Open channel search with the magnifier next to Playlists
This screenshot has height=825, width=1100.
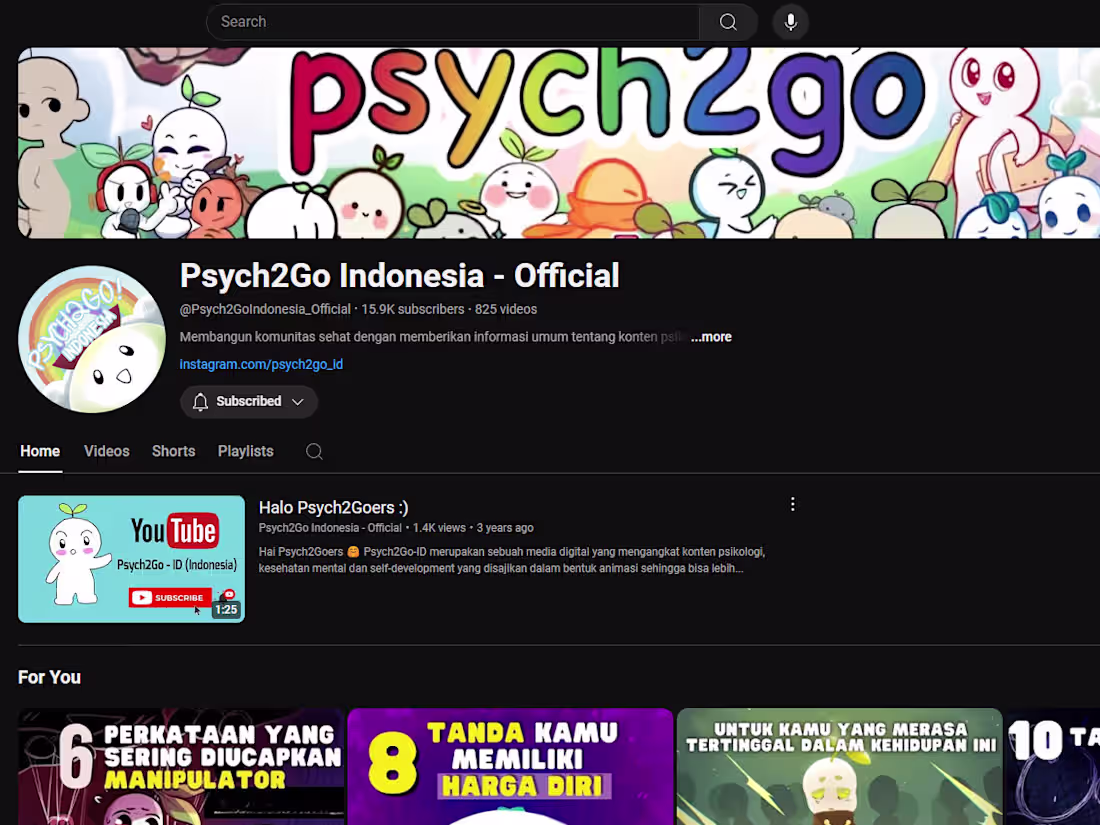(x=313, y=451)
